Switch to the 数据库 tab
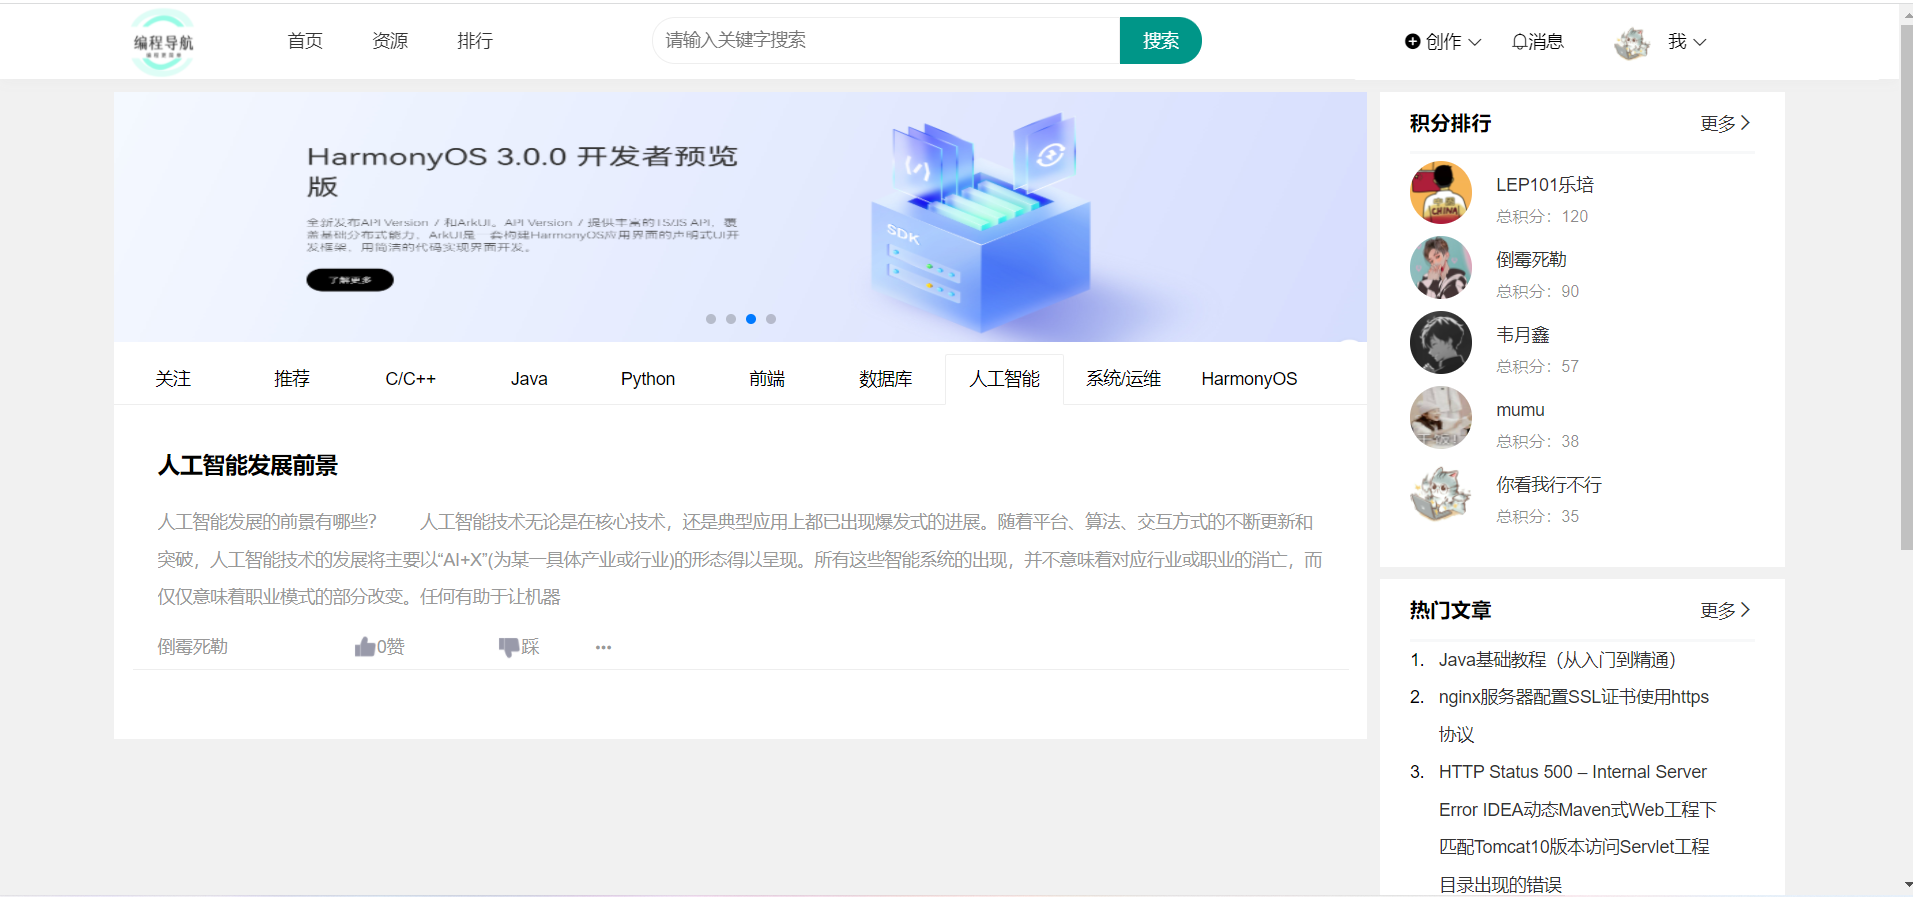Image resolution: width=1913 pixels, height=897 pixels. point(886,379)
